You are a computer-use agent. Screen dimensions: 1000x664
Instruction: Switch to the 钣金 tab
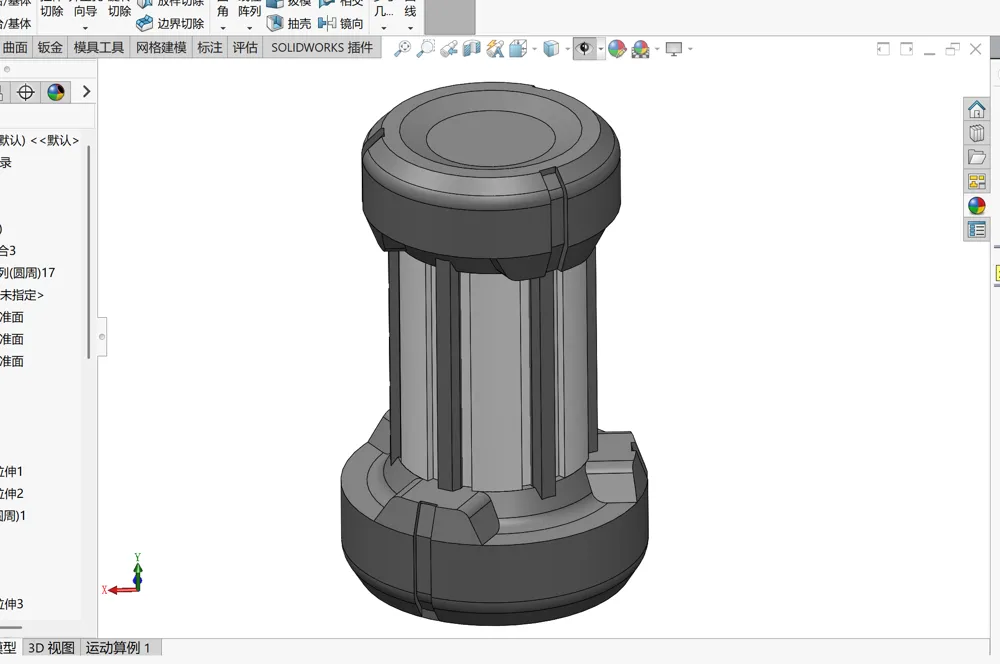point(50,48)
